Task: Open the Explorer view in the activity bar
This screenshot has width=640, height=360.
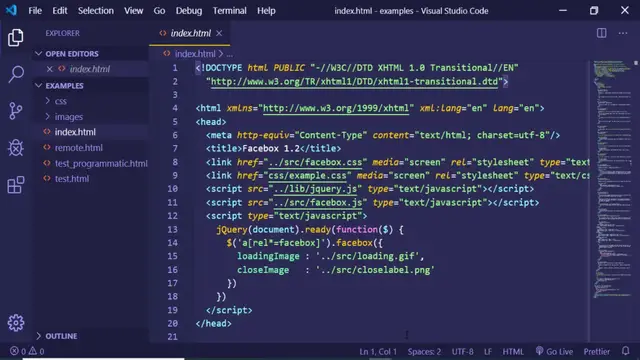Action: (16, 38)
